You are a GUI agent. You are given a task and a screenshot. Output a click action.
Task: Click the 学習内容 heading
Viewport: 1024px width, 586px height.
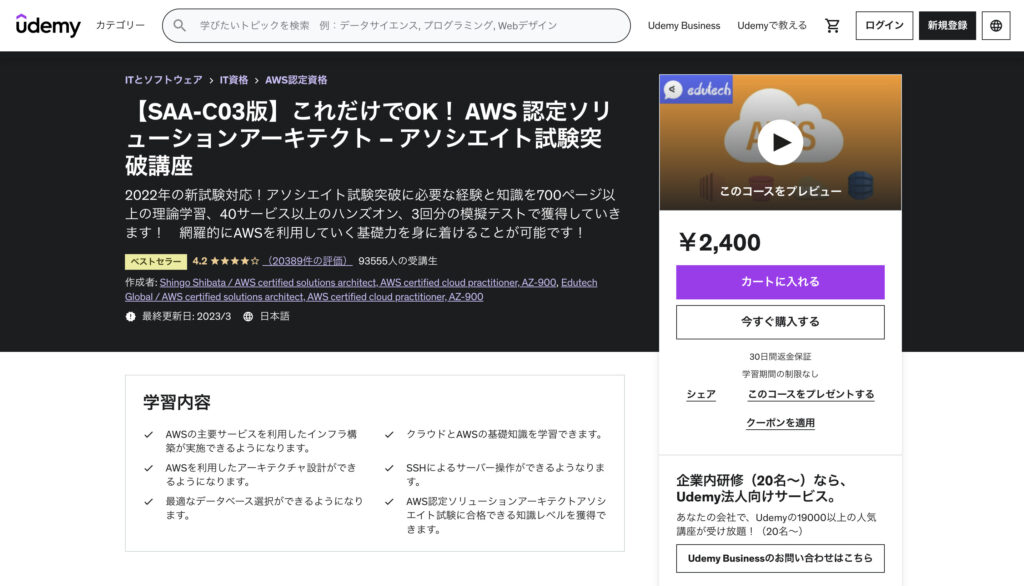[177, 402]
